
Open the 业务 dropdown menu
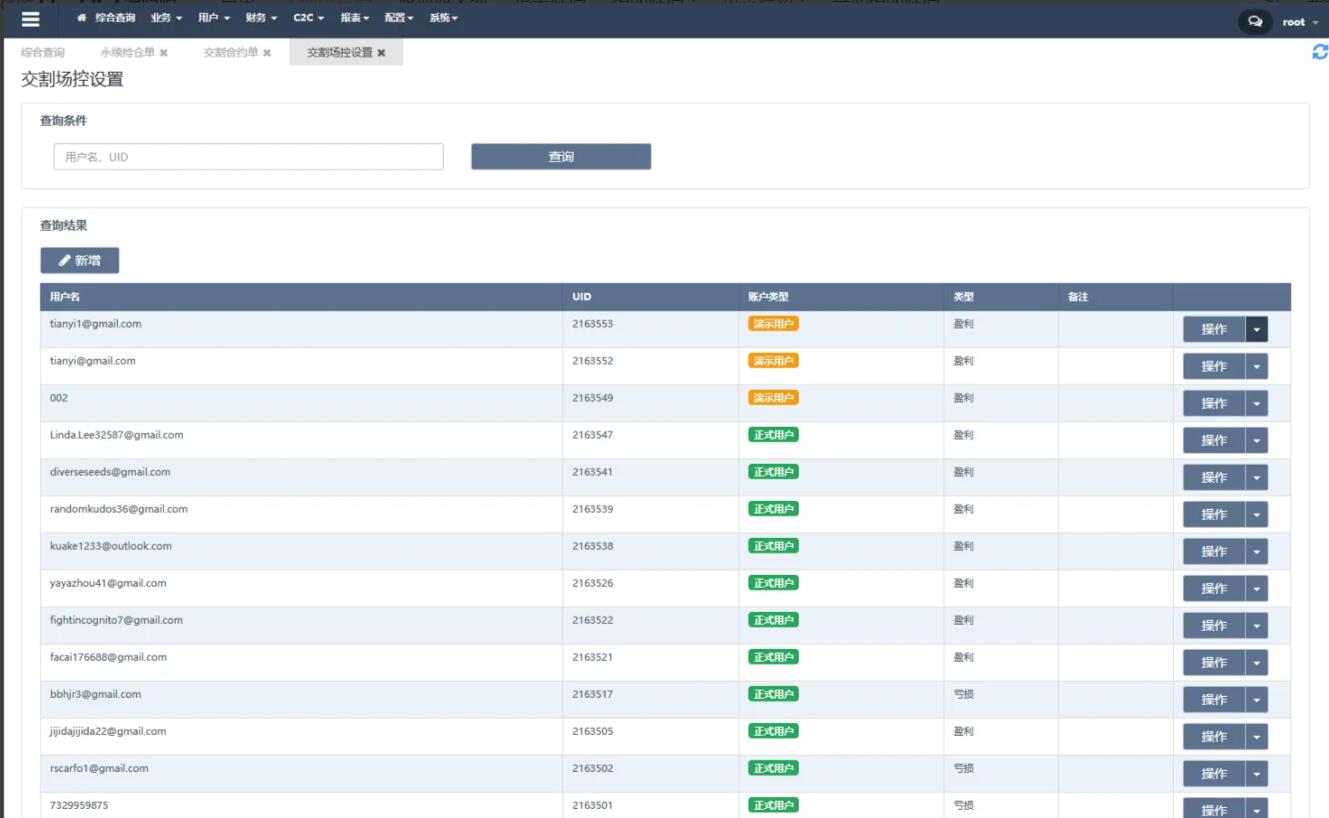coord(166,18)
